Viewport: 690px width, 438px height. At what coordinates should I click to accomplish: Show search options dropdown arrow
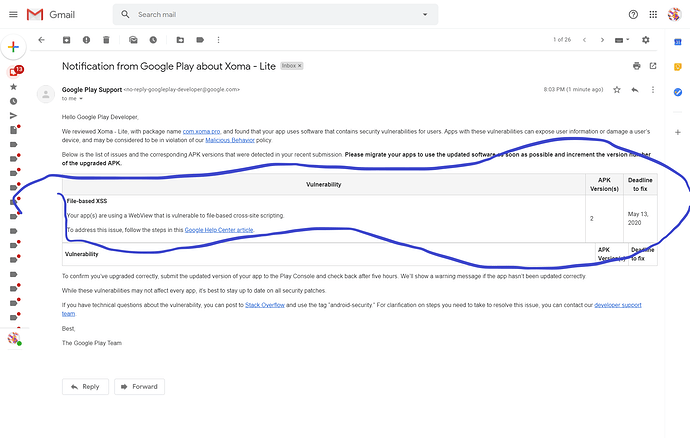point(425,16)
